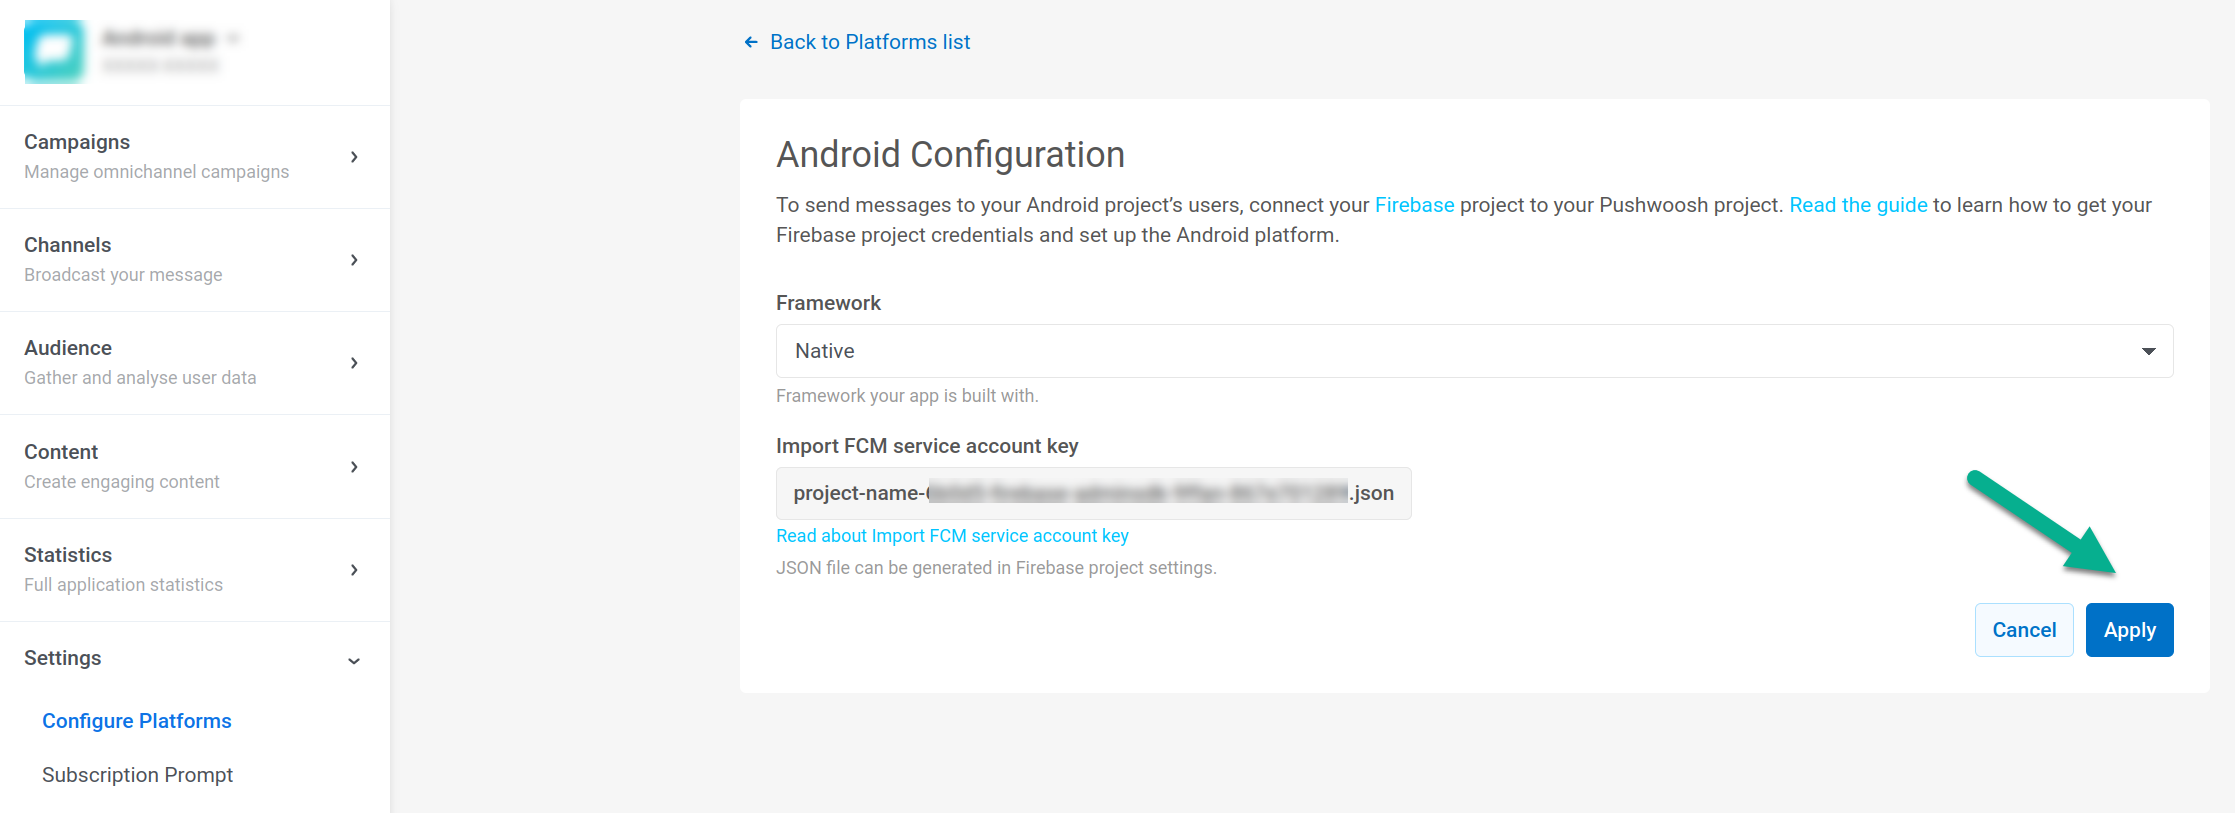Open Subscription Prompt settings page
Image resolution: width=2235 pixels, height=813 pixels.
coord(137,775)
